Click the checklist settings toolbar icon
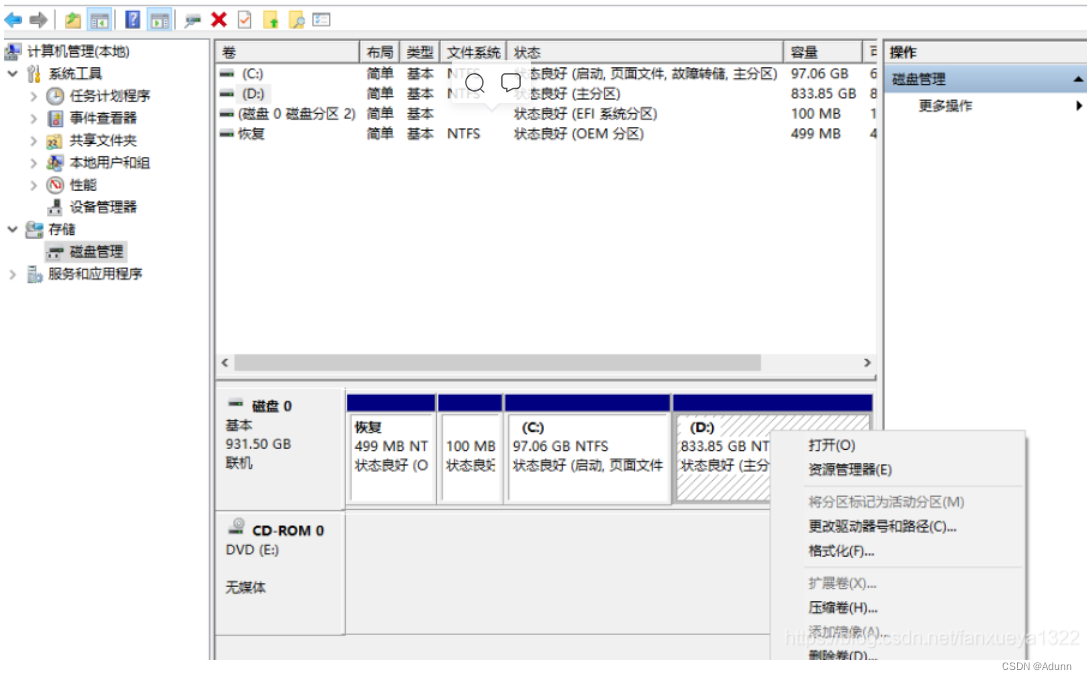The image size is (1087, 680). [322, 19]
